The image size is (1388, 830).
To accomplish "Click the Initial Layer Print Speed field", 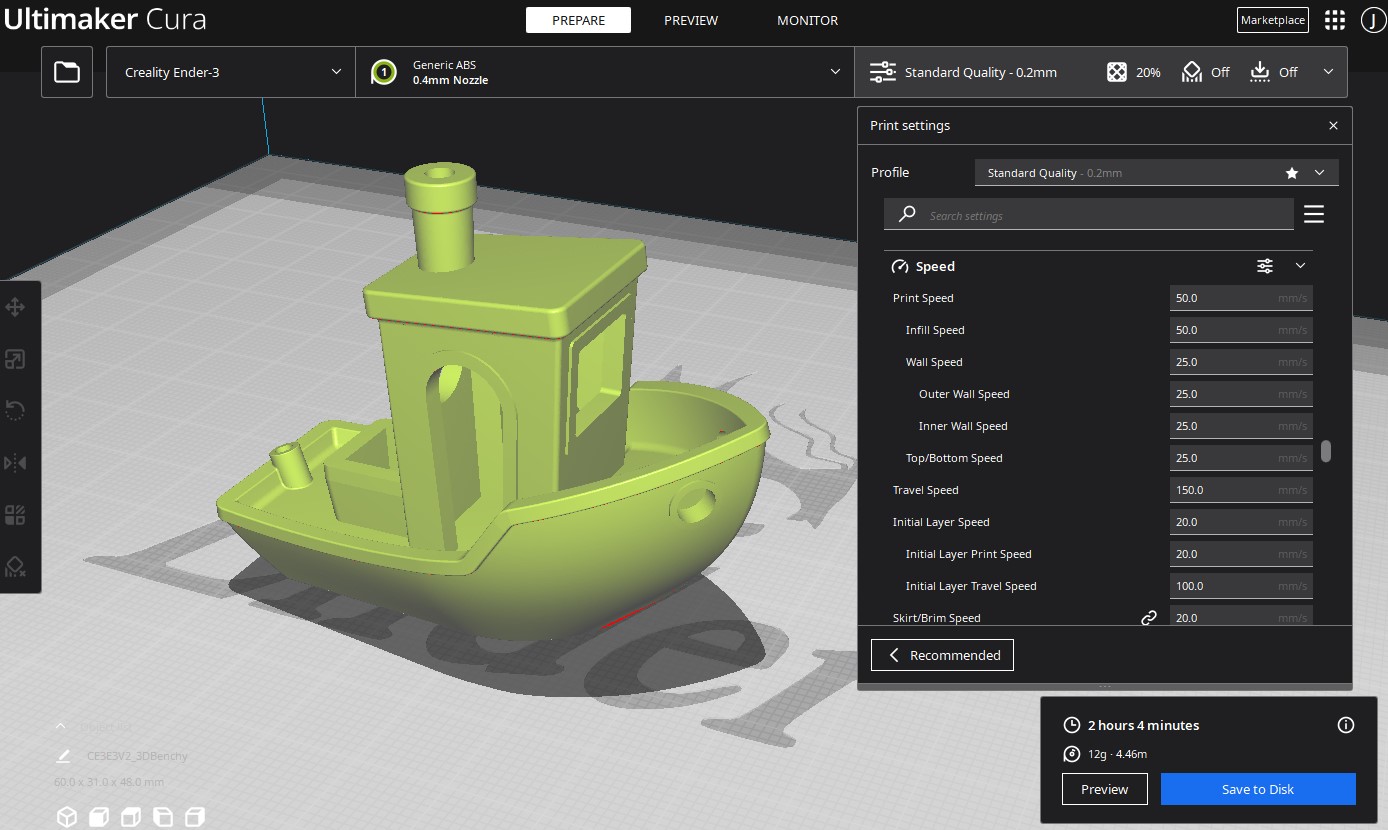I will click(1241, 554).
